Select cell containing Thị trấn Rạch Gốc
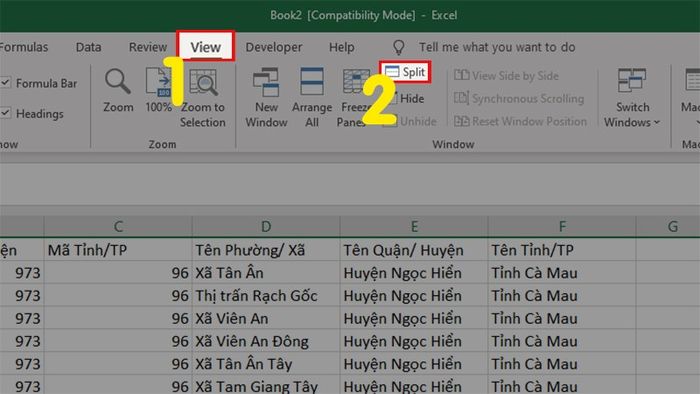 [266, 295]
